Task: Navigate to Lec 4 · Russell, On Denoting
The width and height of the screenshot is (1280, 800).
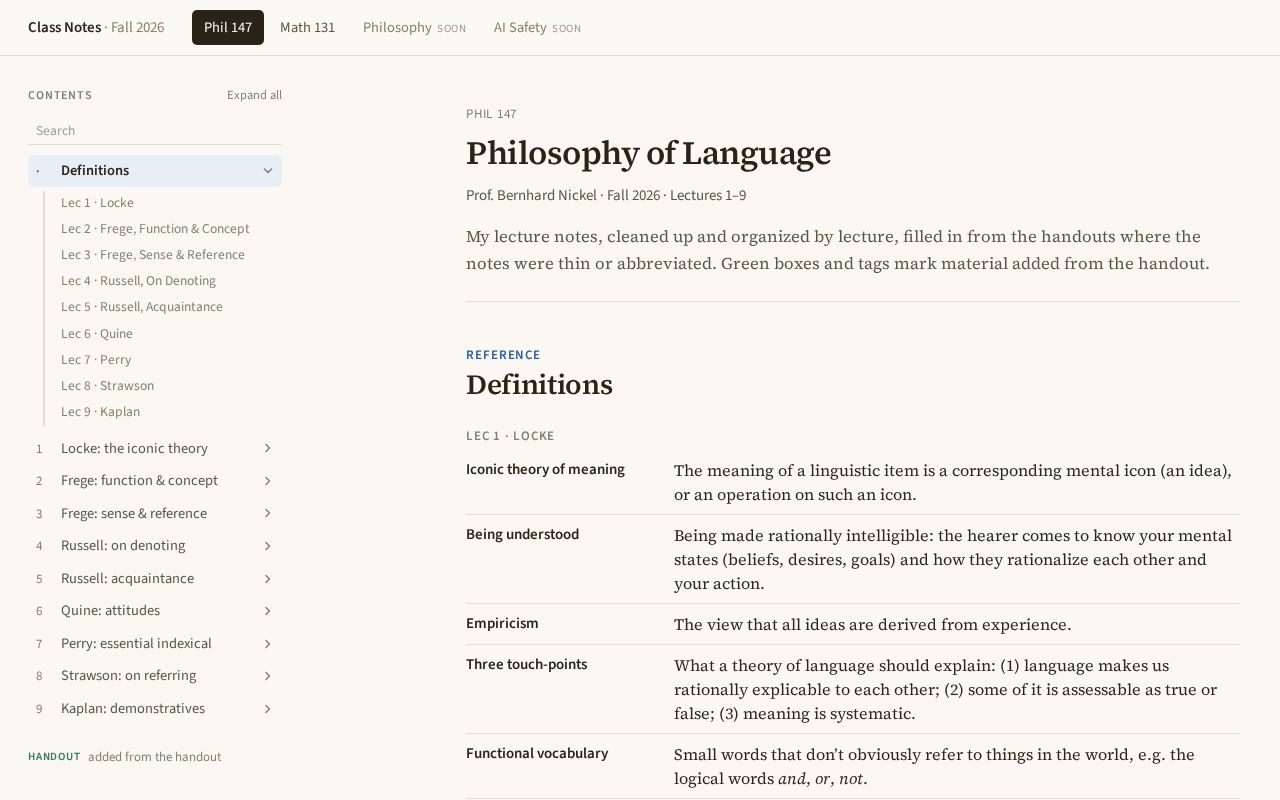Action: (x=138, y=281)
